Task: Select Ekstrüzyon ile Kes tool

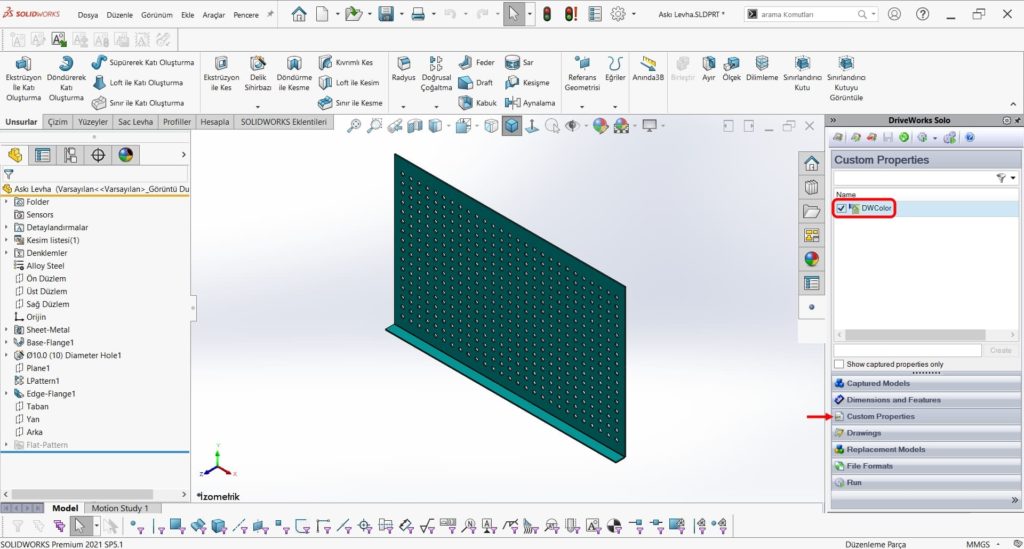Action: 221,74
